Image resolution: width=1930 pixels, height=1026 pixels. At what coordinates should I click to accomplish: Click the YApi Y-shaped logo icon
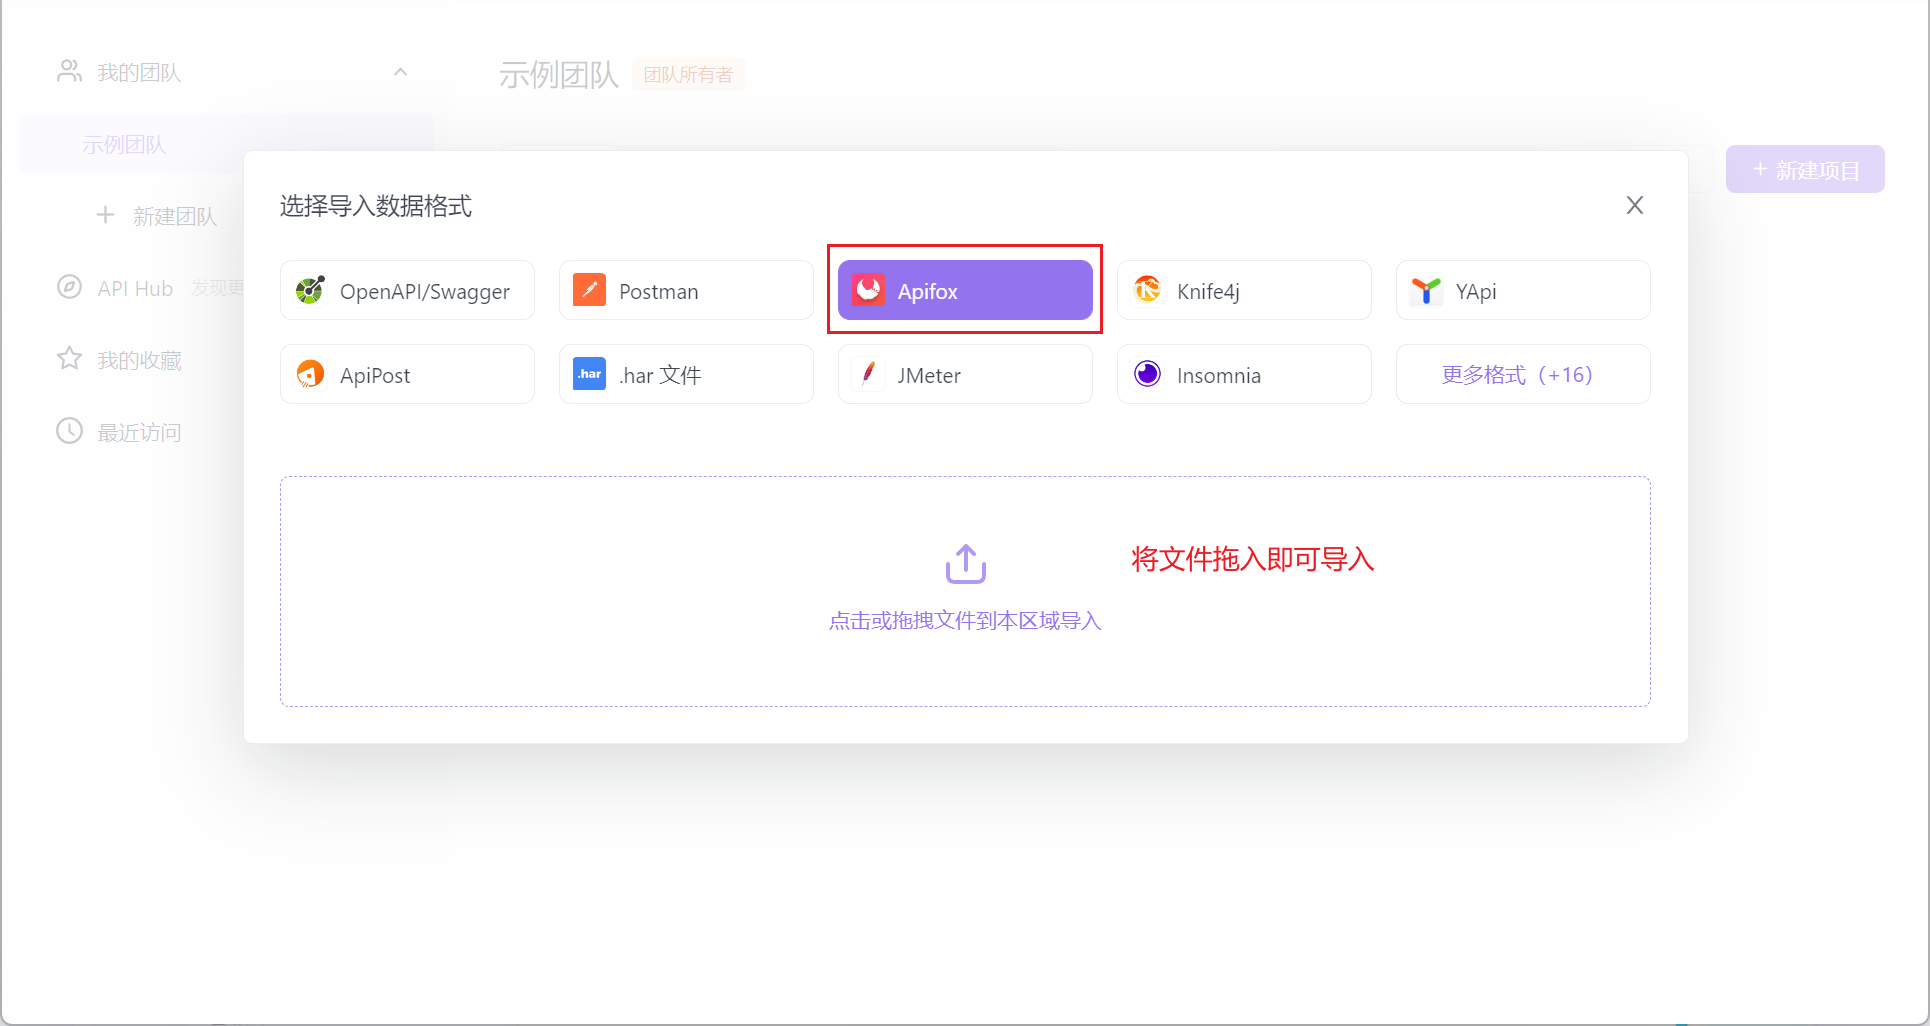pos(1426,291)
